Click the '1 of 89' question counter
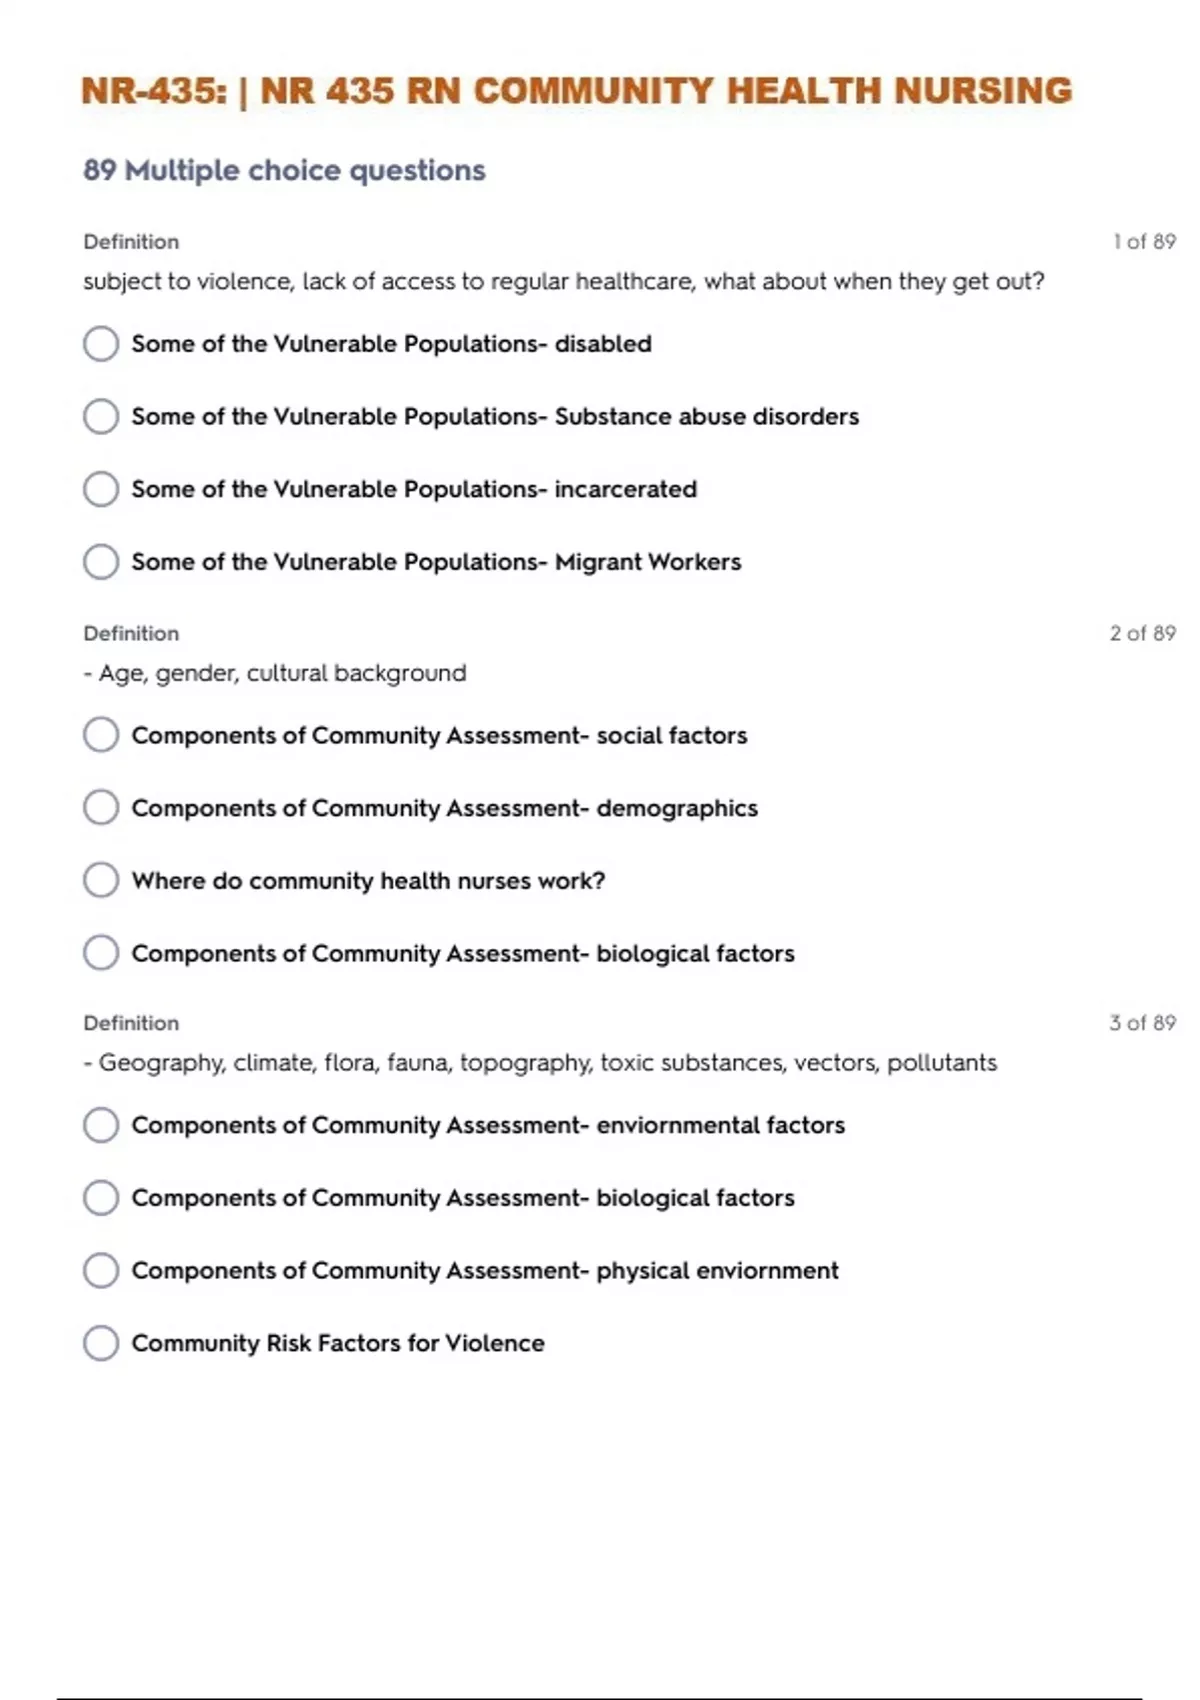The width and height of the screenshot is (1200, 1700). (x=1144, y=242)
